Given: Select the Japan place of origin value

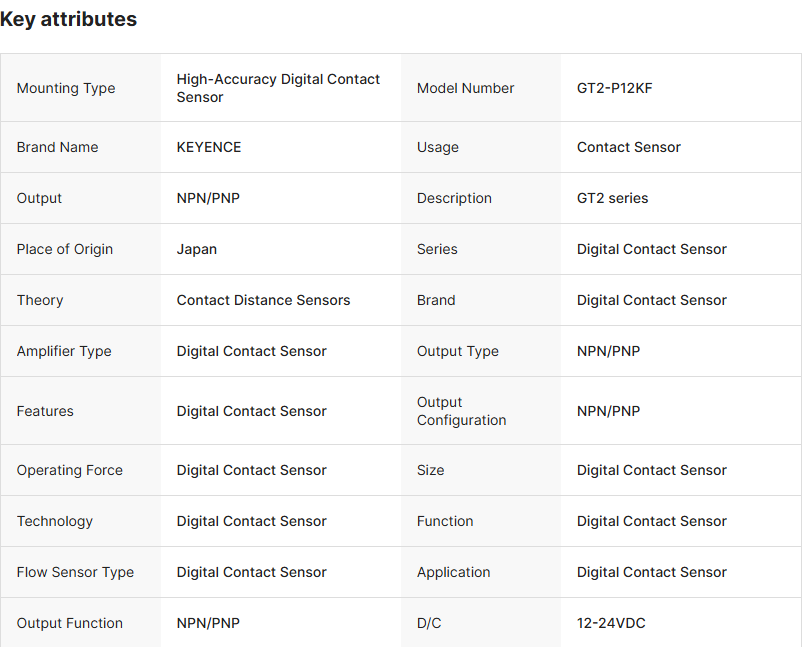Looking at the screenshot, I should [197, 249].
